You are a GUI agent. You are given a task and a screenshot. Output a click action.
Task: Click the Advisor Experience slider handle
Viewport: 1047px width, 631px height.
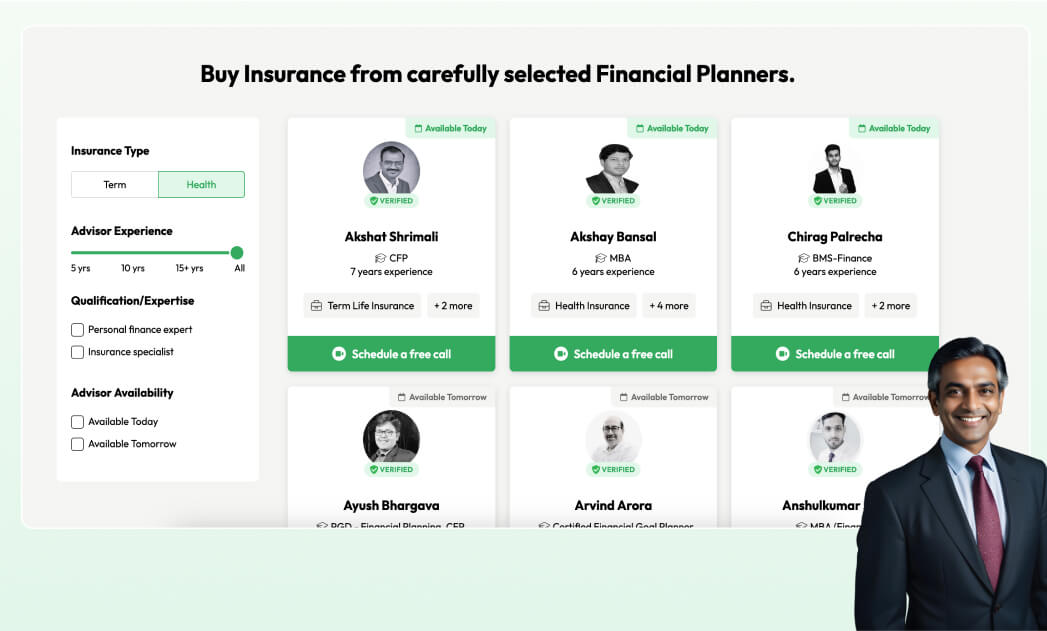click(x=236, y=252)
